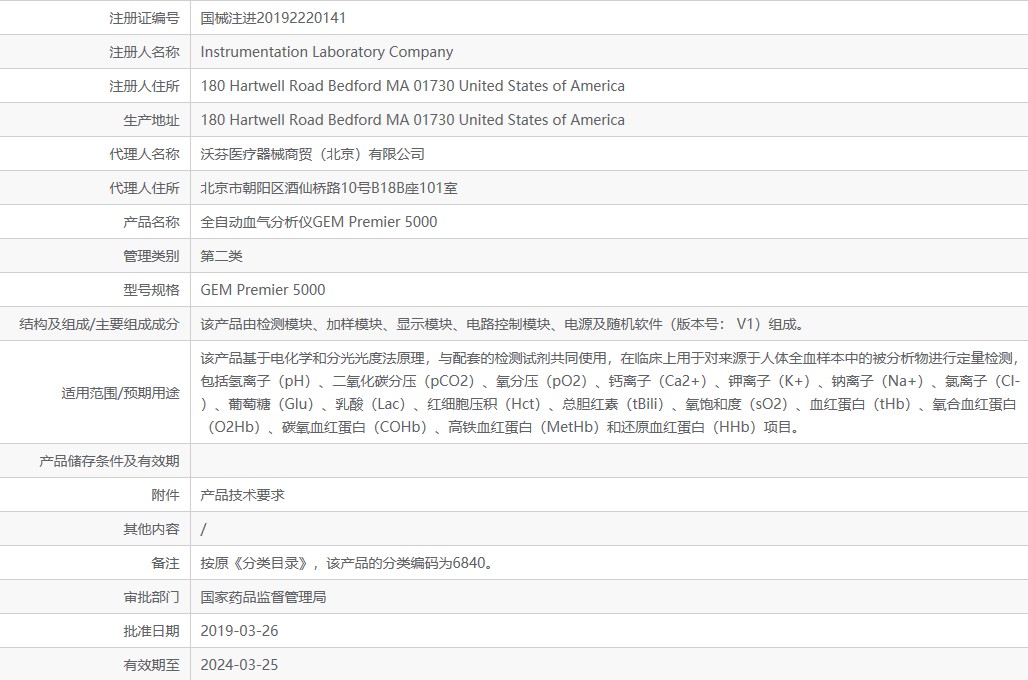Select the text Instrumentation Laboratory Company
The image size is (1028, 680).
coord(326,52)
